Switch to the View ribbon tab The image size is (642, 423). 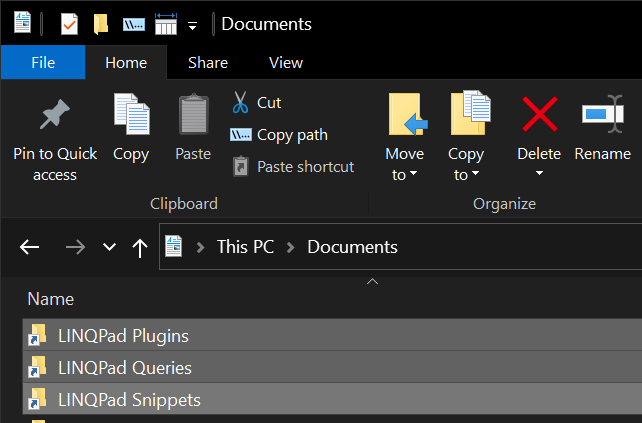286,62
